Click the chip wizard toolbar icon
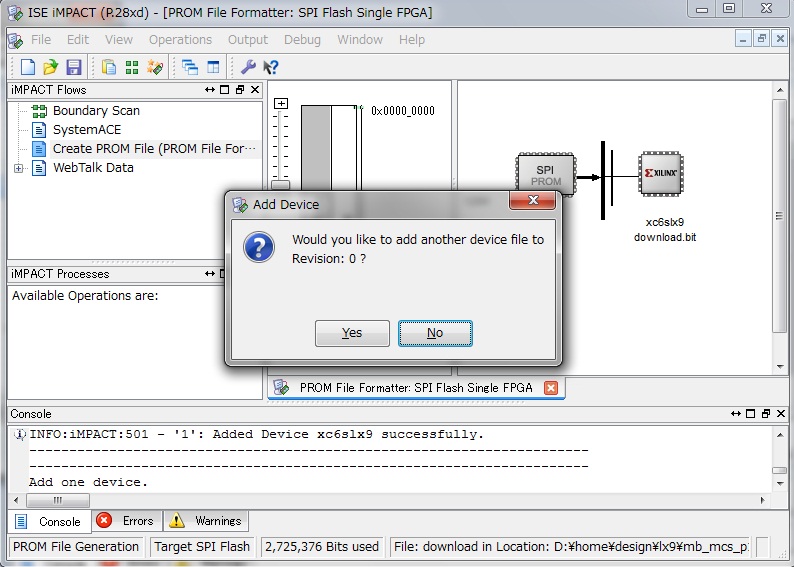Viewport: 794px width, 567px height. pos(155,67)
